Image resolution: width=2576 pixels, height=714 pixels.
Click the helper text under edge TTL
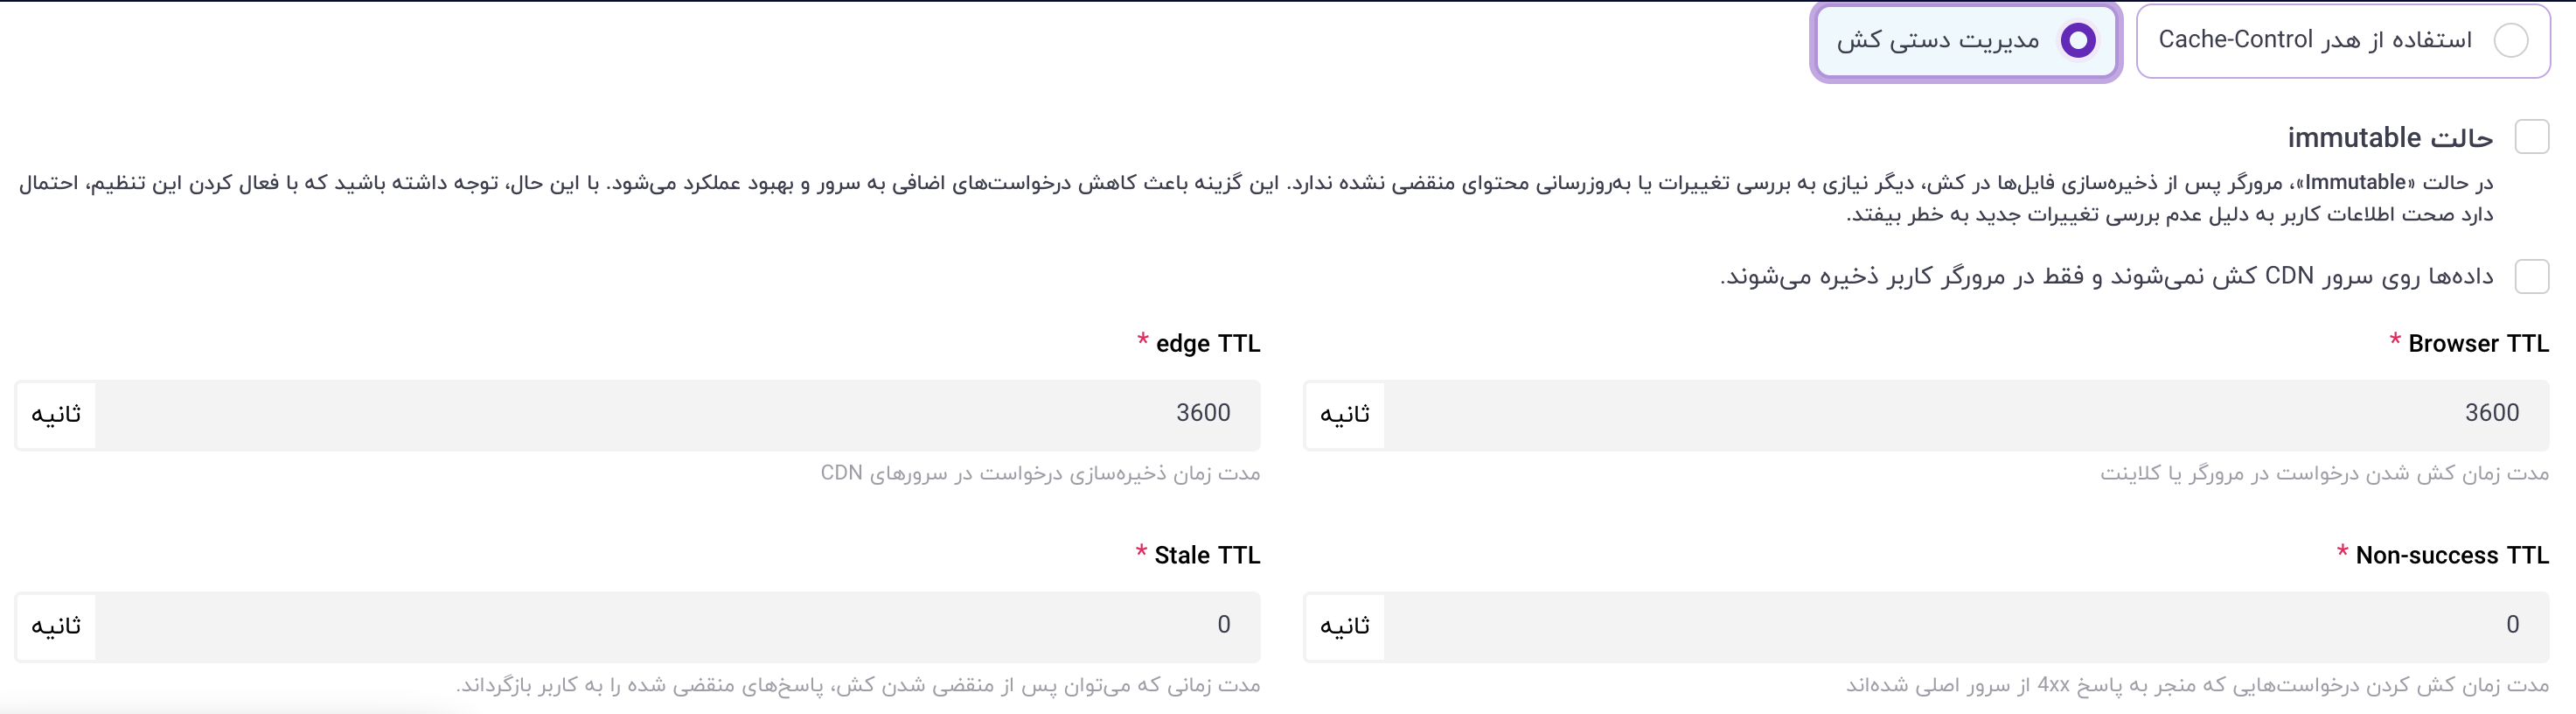[1040, 474]
